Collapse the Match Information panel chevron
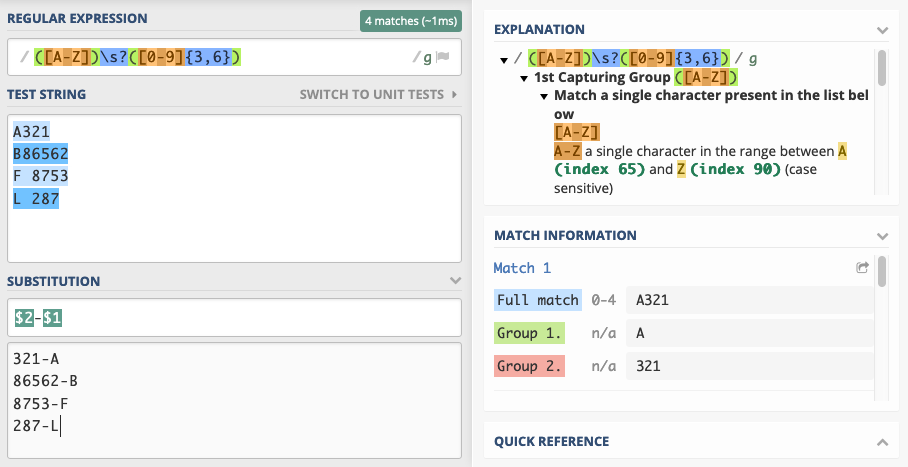Viewport: 908px width, 467px height. click(883, 236)
